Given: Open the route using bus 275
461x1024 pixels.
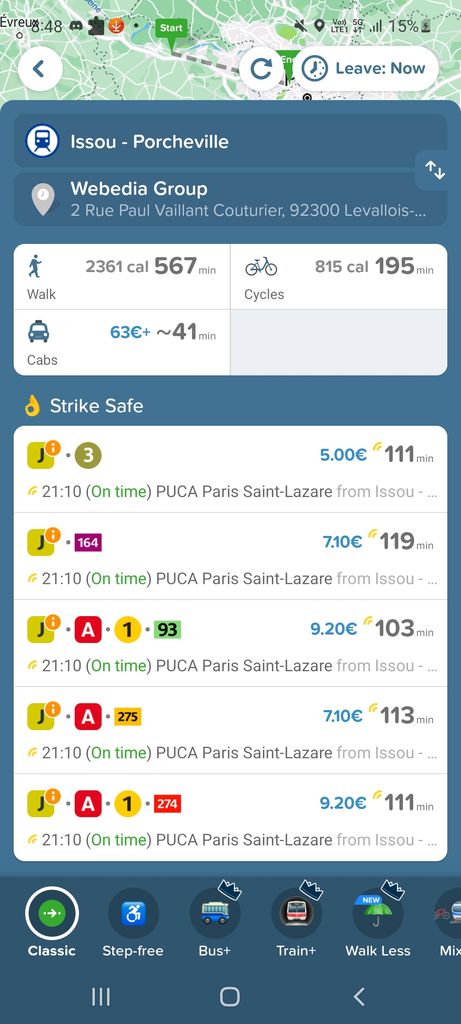Looking at the screenshot, I should pos(230,730).
